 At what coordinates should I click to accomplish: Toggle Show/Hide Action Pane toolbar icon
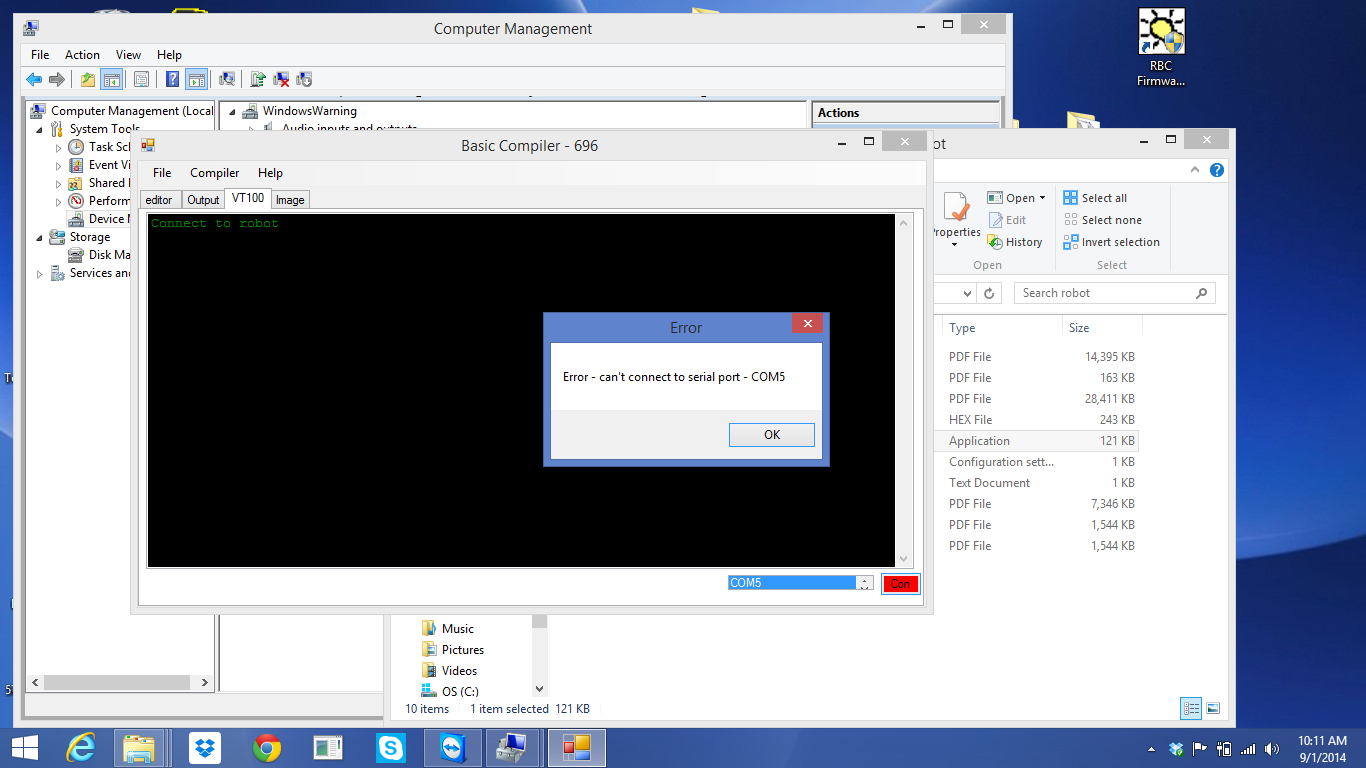[x=196, y=79]
